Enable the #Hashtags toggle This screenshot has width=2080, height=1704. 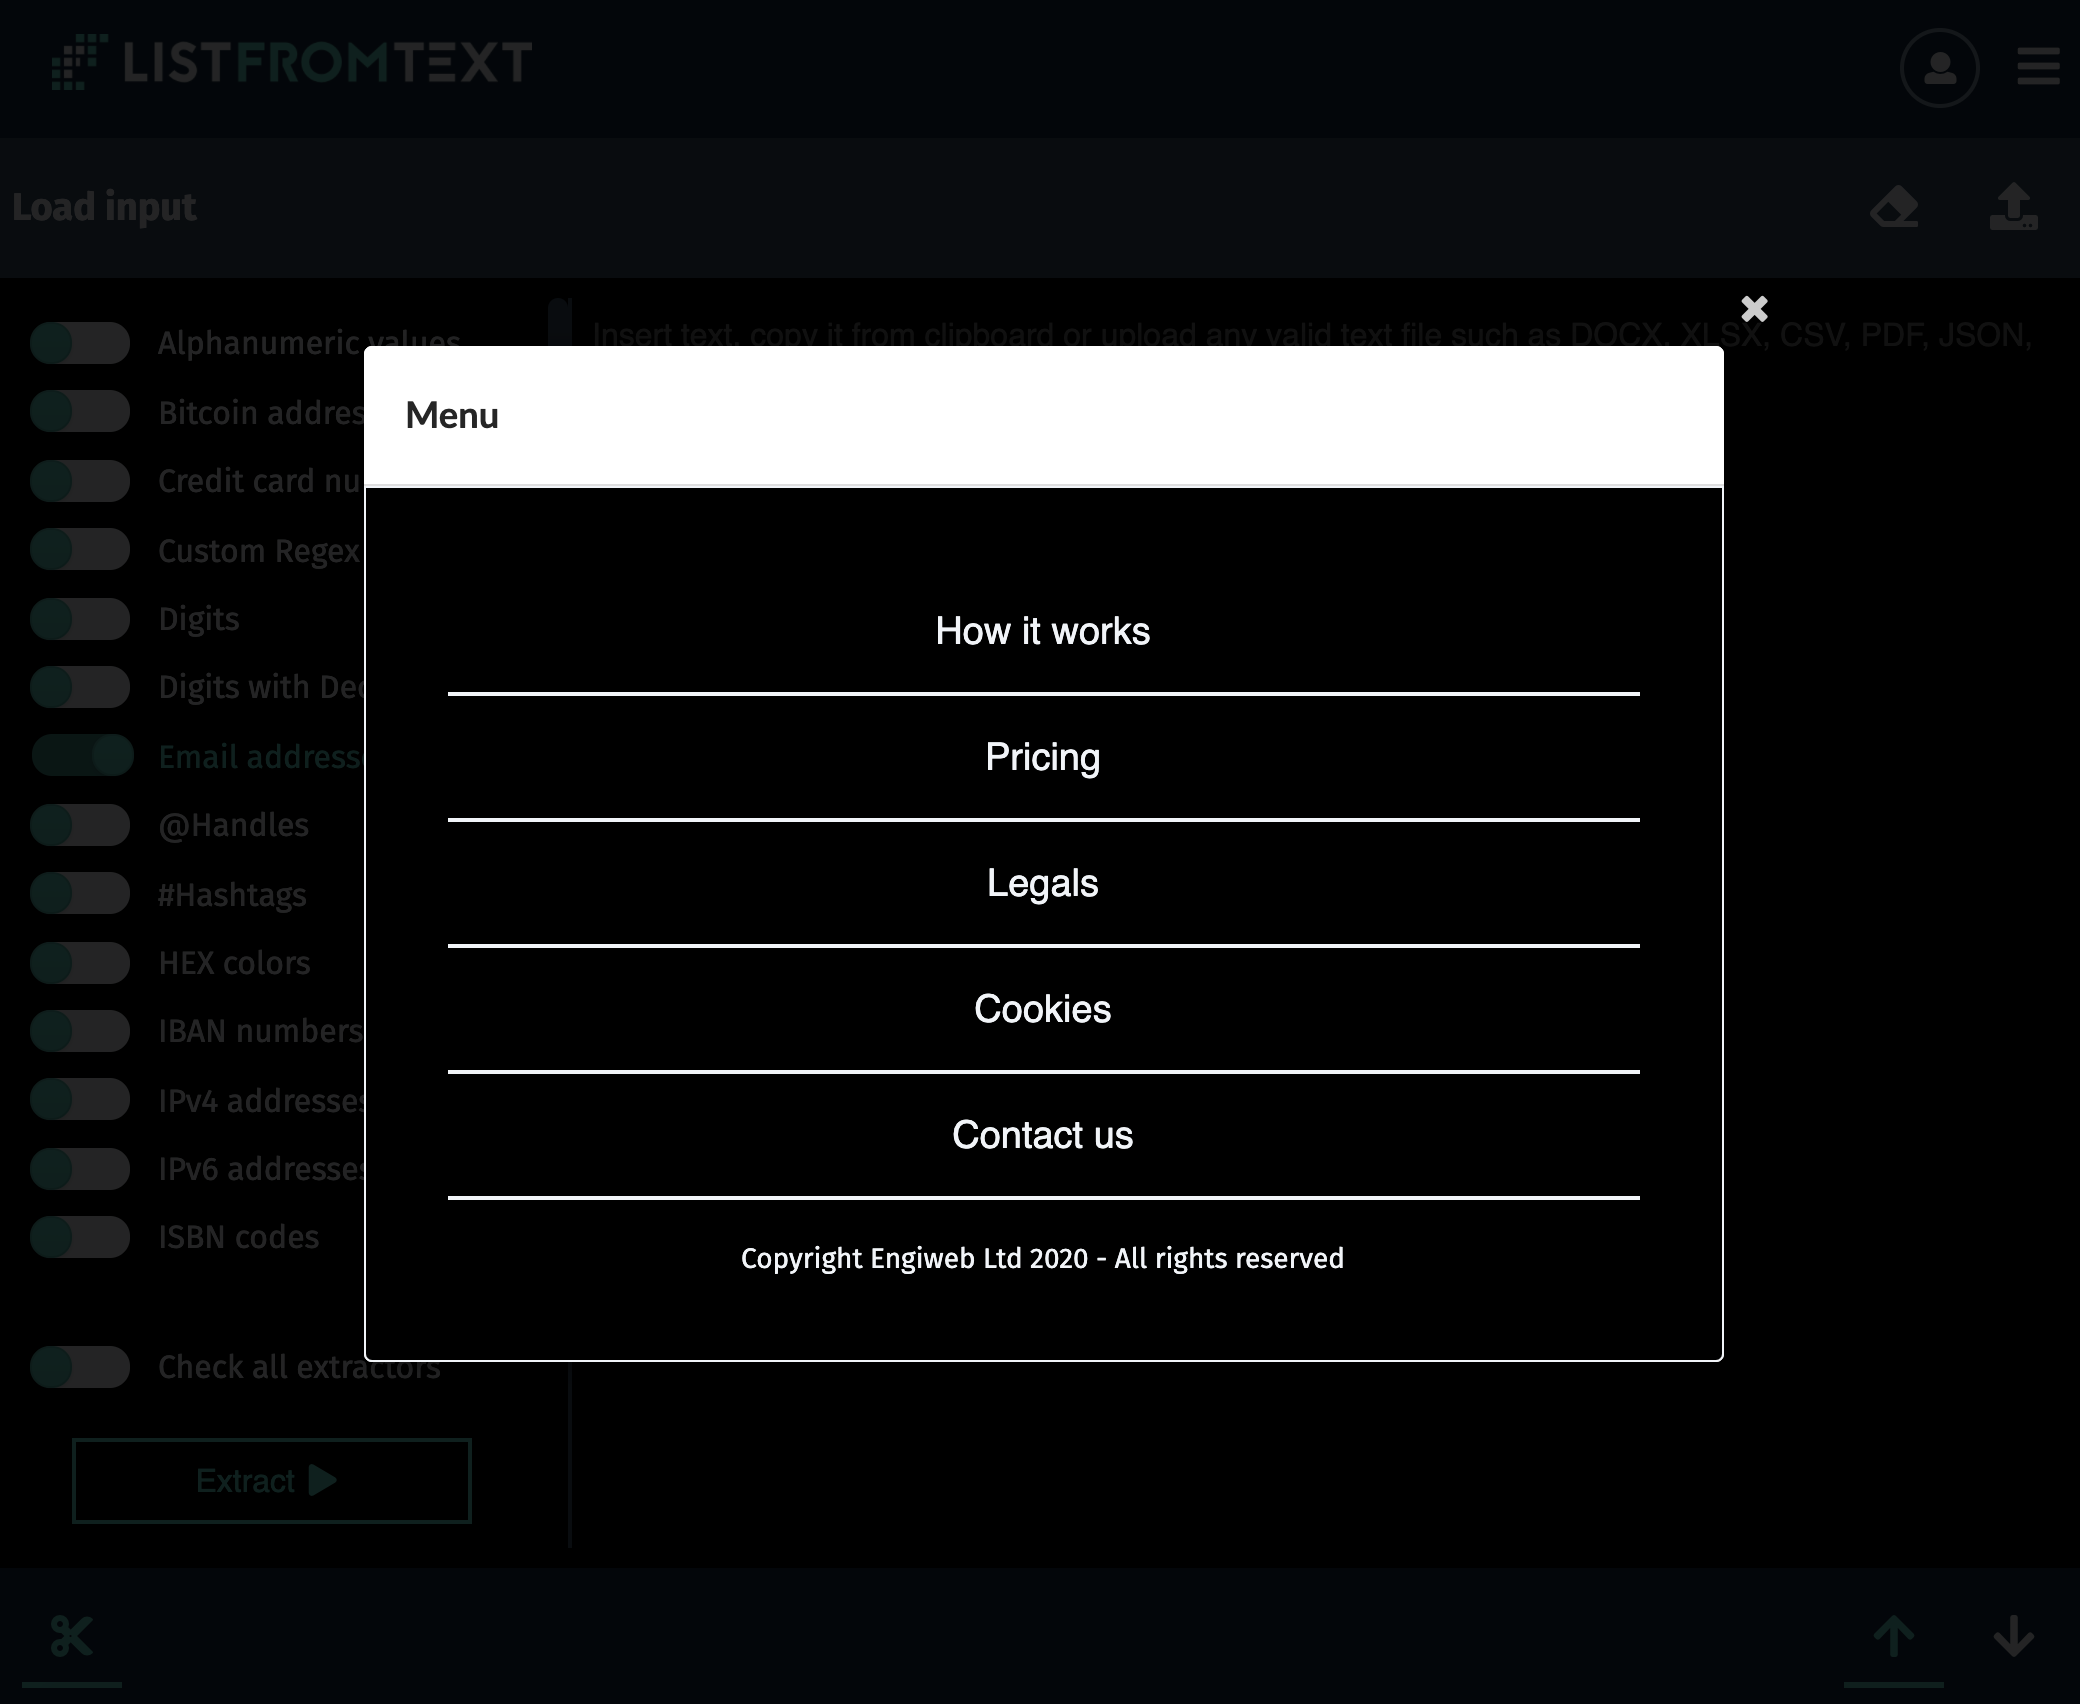click(x=80, y=894)
